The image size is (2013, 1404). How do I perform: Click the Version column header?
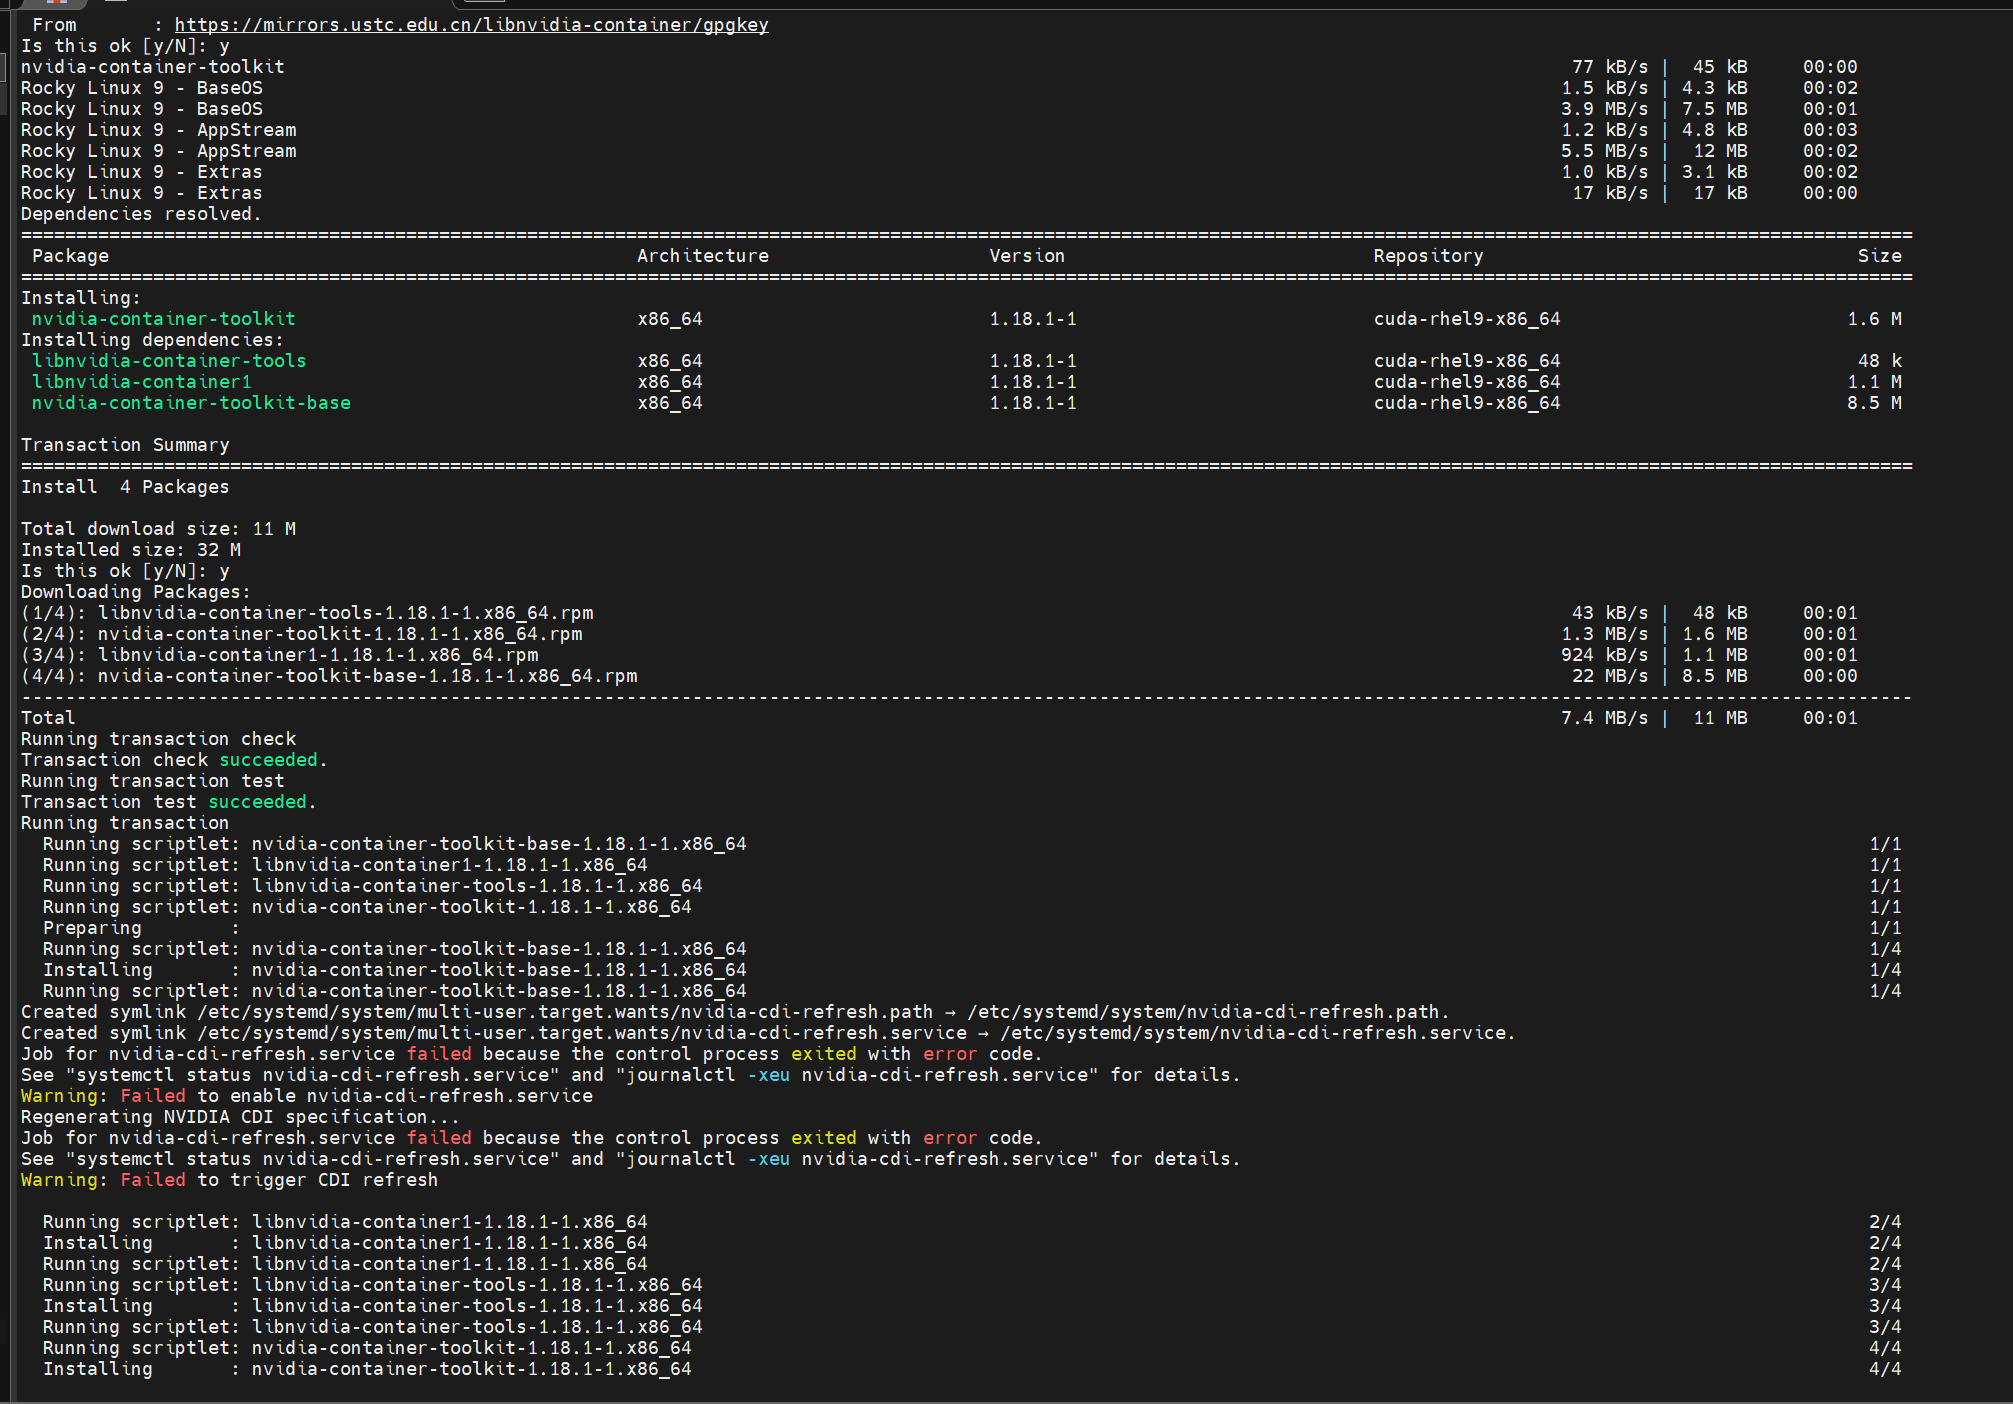(x=1026, y=256)
